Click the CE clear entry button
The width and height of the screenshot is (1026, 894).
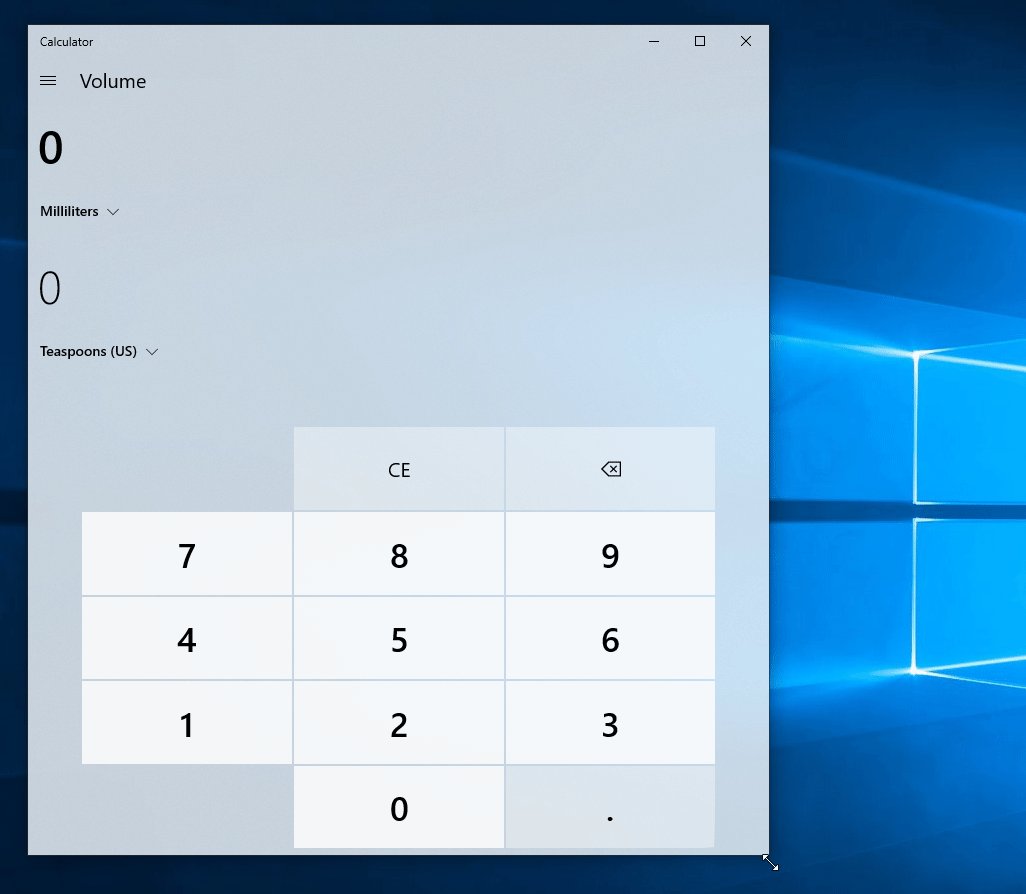[399, 470]
